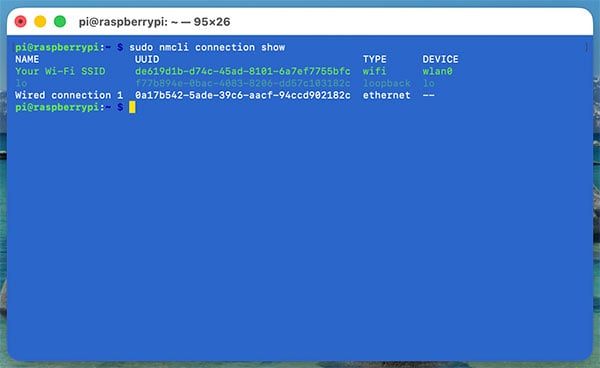Click the lo device value in loopback row

(429, 83)
